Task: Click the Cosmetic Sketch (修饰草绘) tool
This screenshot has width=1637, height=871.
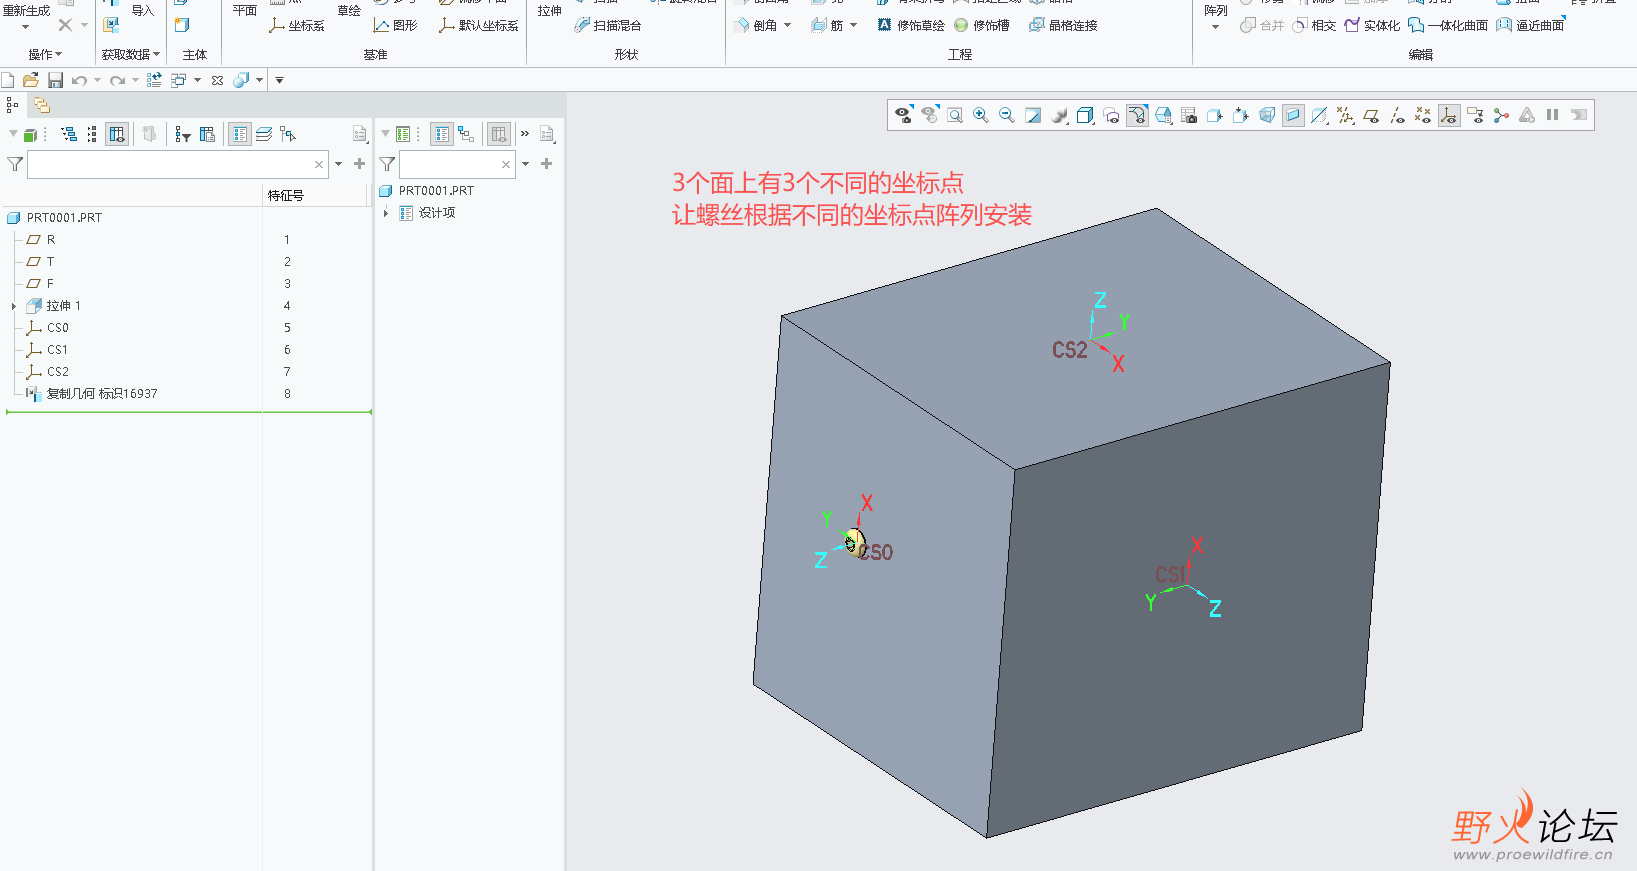Action: click(911, 25)
